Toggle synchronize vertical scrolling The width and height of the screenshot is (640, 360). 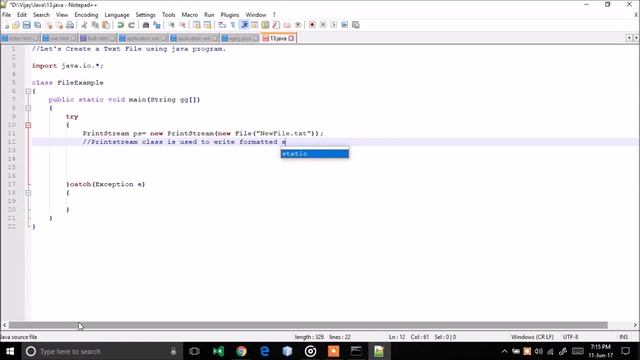point(197,25)
